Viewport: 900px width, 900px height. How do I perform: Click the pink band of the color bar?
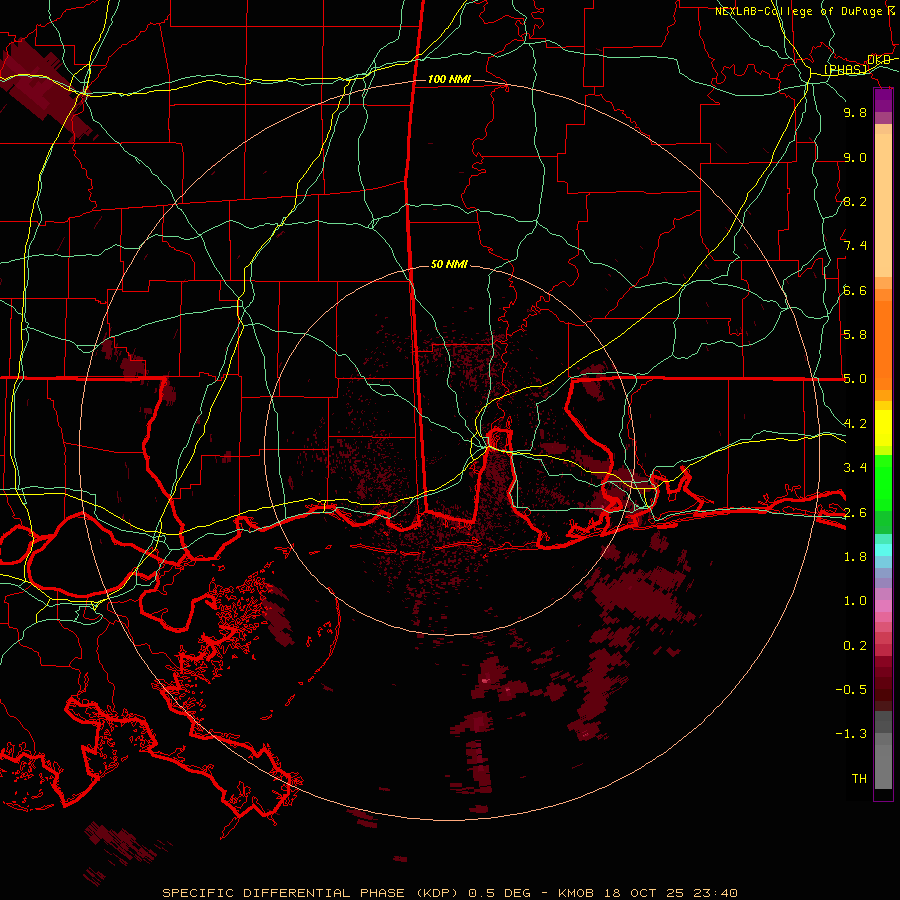tap(883, 606)
